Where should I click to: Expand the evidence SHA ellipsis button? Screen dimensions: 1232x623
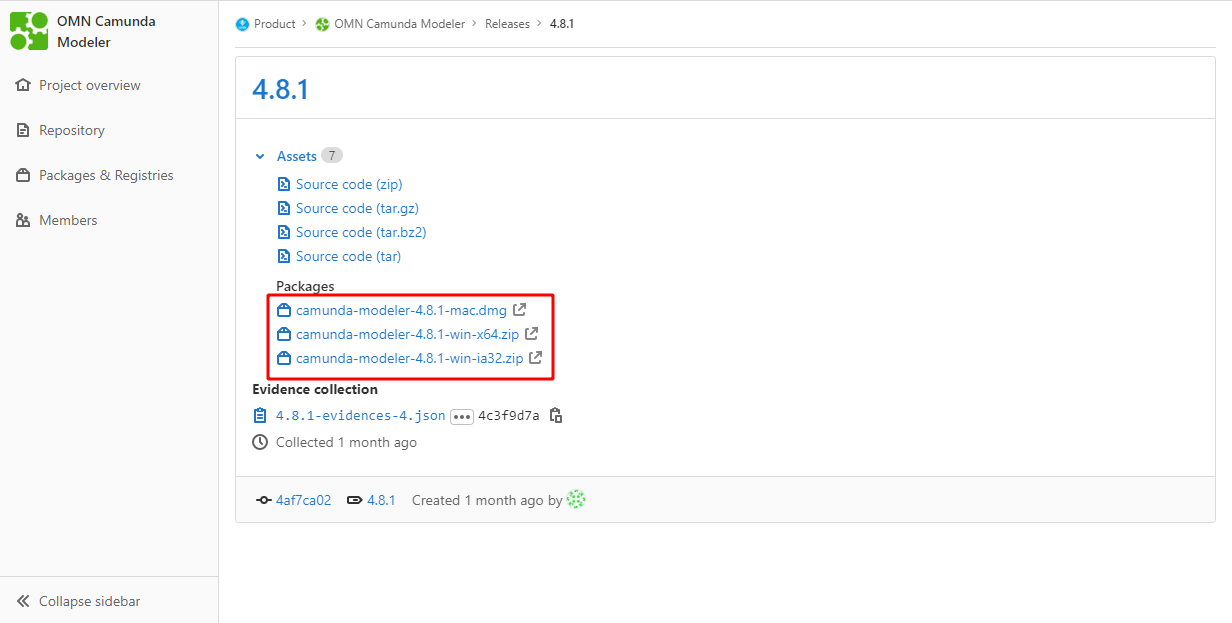[461, 417]
